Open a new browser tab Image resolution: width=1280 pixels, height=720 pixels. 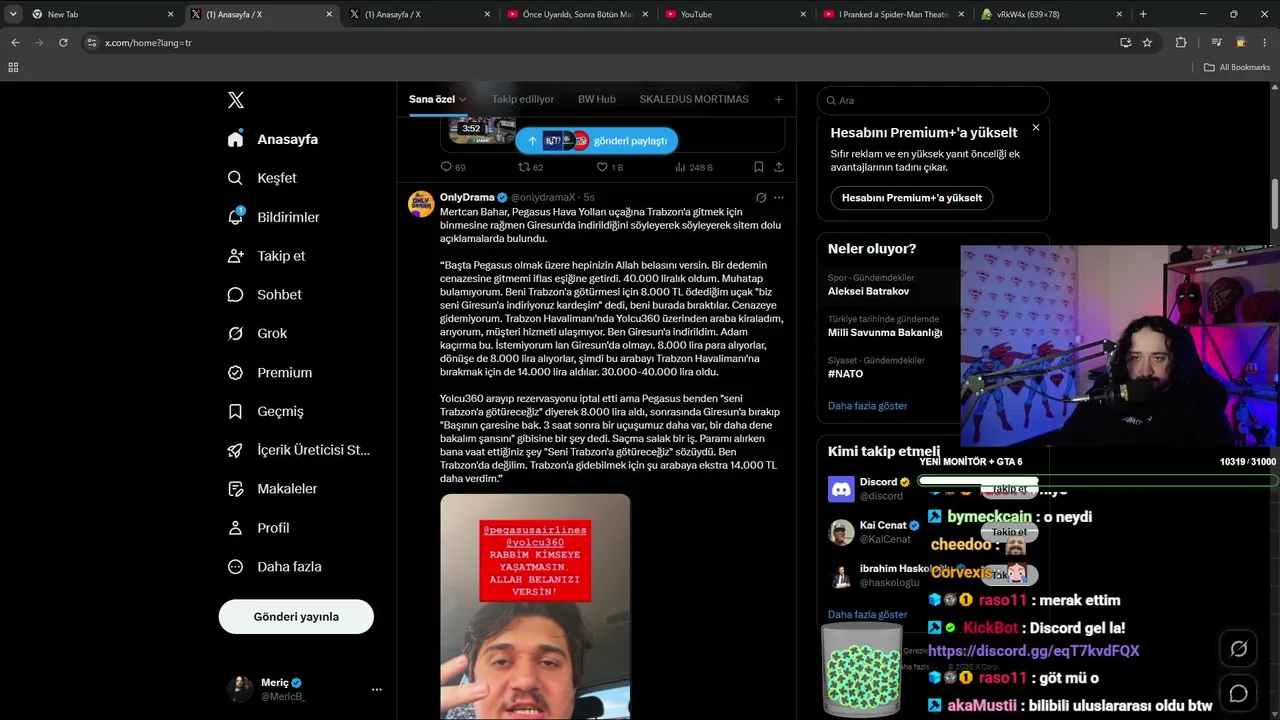[1143, 14]
